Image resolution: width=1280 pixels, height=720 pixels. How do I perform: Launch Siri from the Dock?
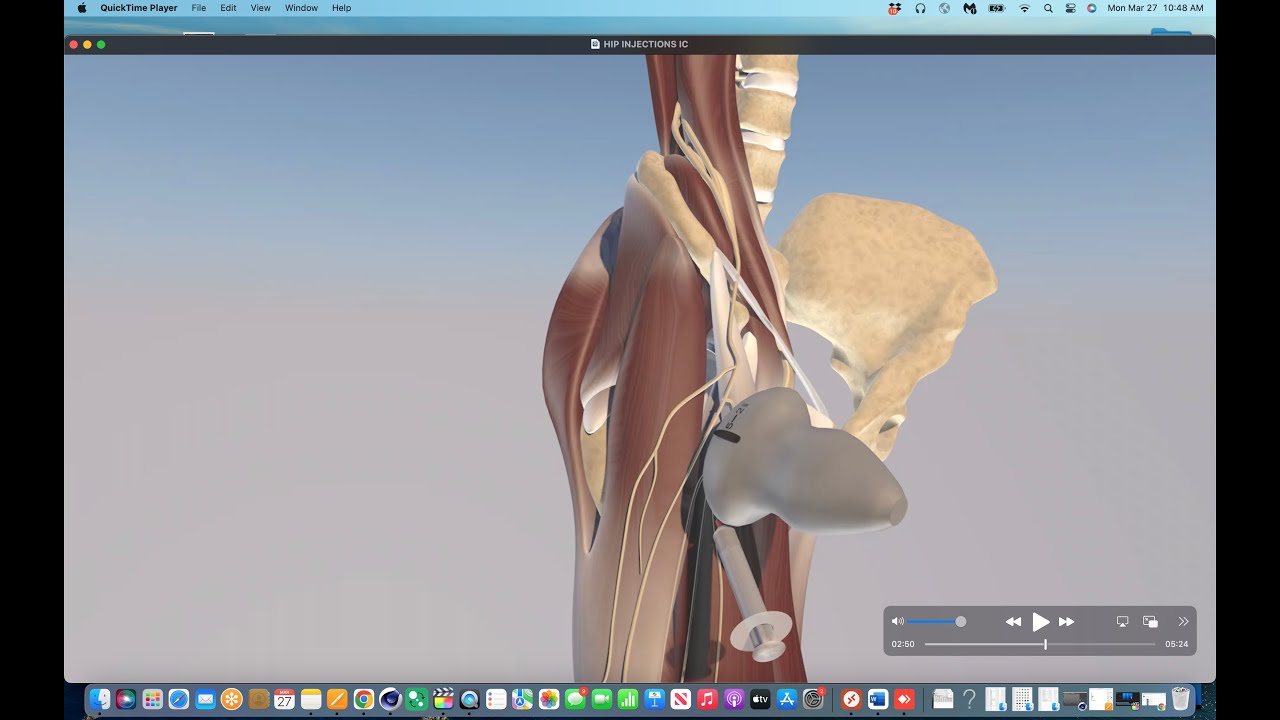pyautogui.click(x=126, y=699)
